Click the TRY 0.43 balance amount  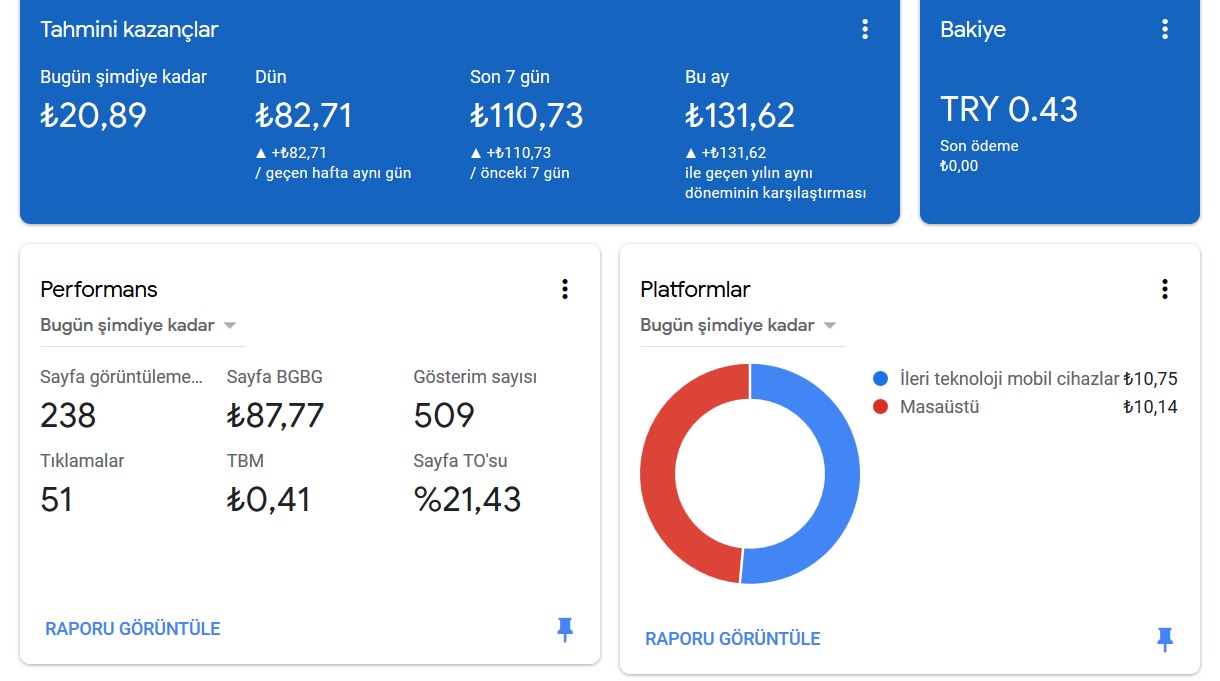tap(1009, 109)
